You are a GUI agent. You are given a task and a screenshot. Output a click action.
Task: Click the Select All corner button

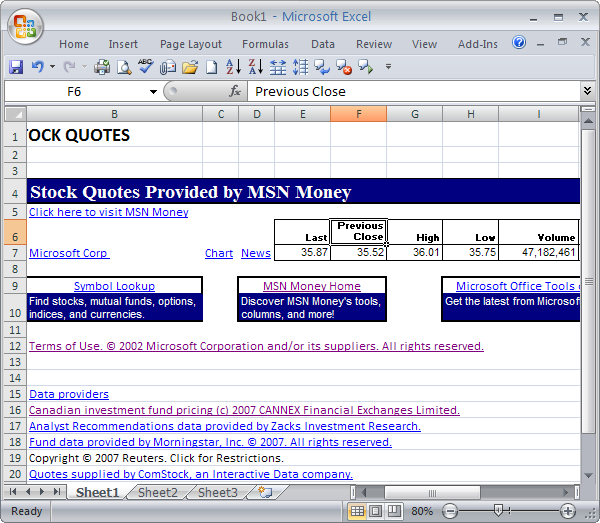click(x=15, y=114)
